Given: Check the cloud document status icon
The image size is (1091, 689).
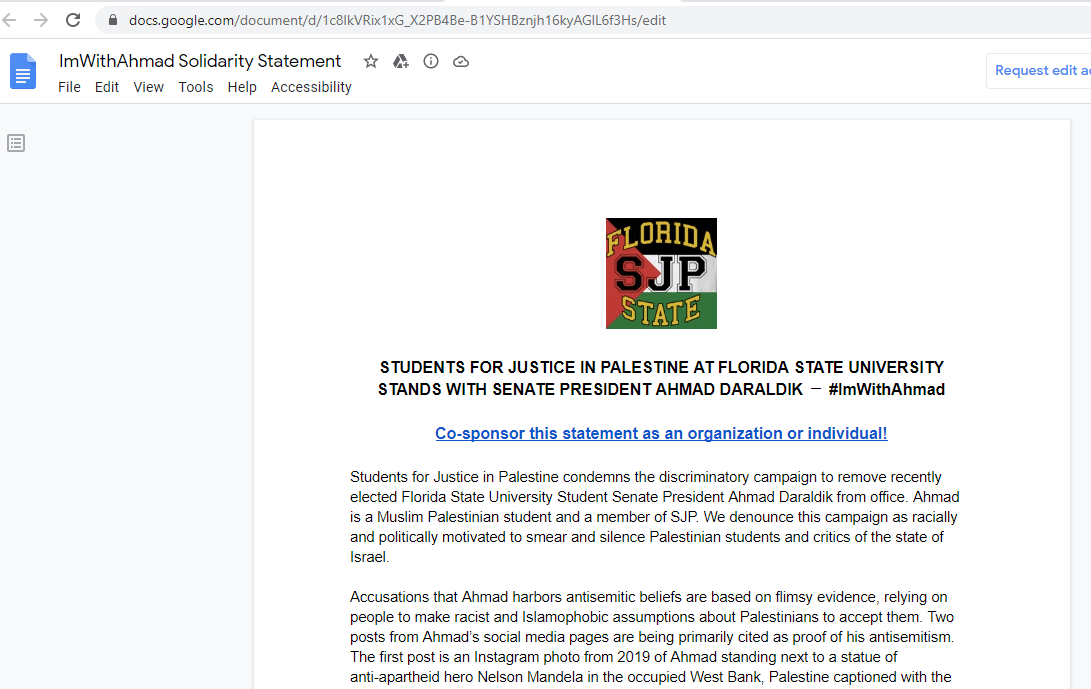Looking at the screenshot, I should tap(461, 61).
